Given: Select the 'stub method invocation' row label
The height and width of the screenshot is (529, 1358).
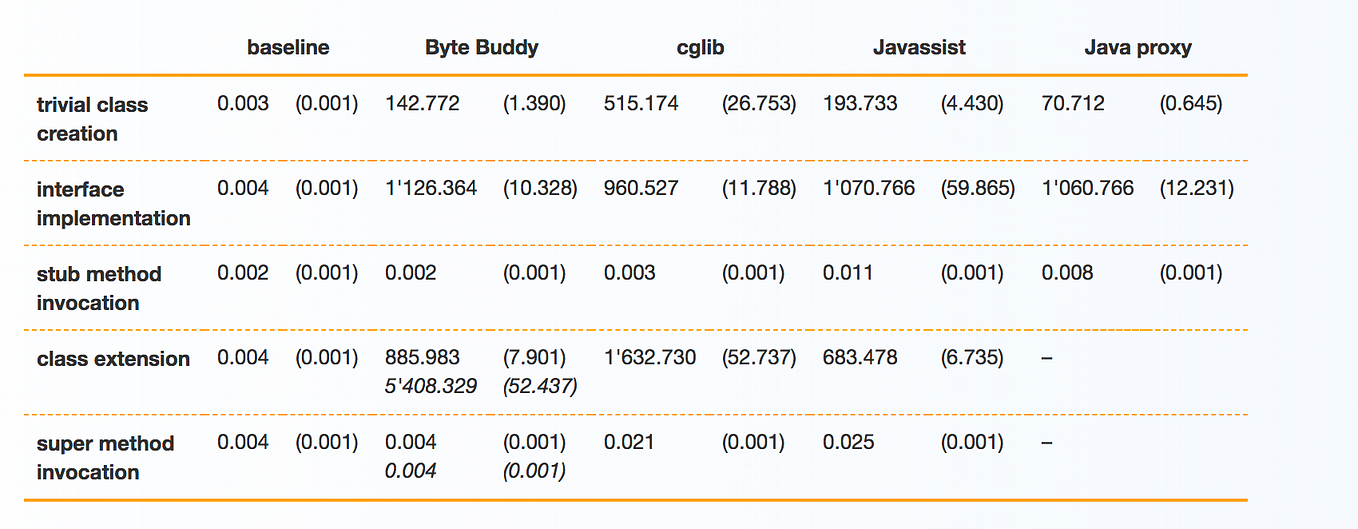Looking at the screenshot, I should (x=99, y=288).
